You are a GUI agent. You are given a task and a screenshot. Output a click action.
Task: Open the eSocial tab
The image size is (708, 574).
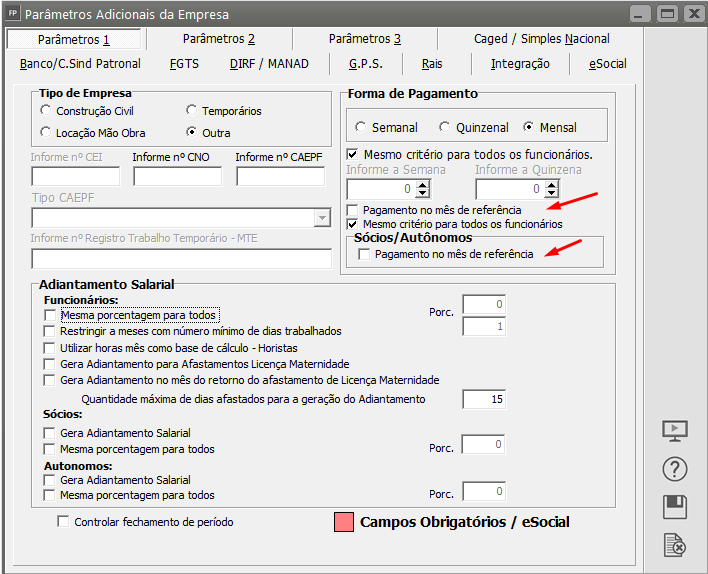click(x=607, y=63)
